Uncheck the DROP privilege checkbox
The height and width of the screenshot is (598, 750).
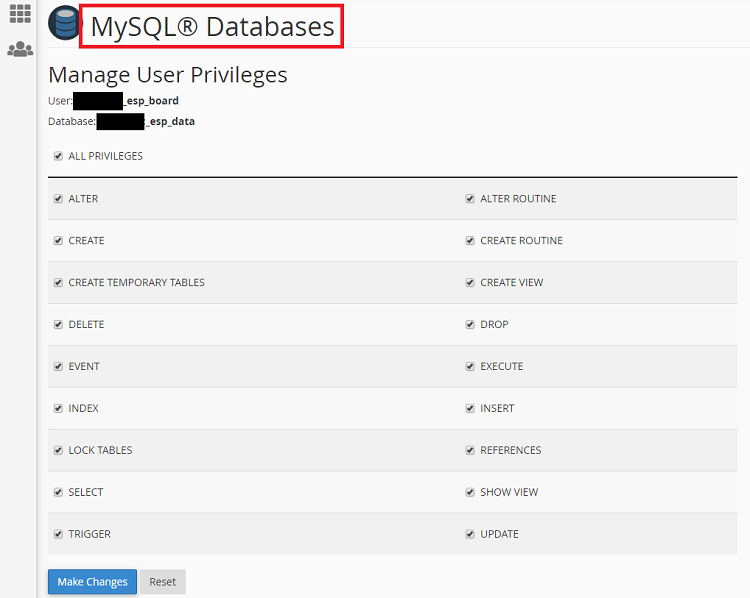pos(470,325)
